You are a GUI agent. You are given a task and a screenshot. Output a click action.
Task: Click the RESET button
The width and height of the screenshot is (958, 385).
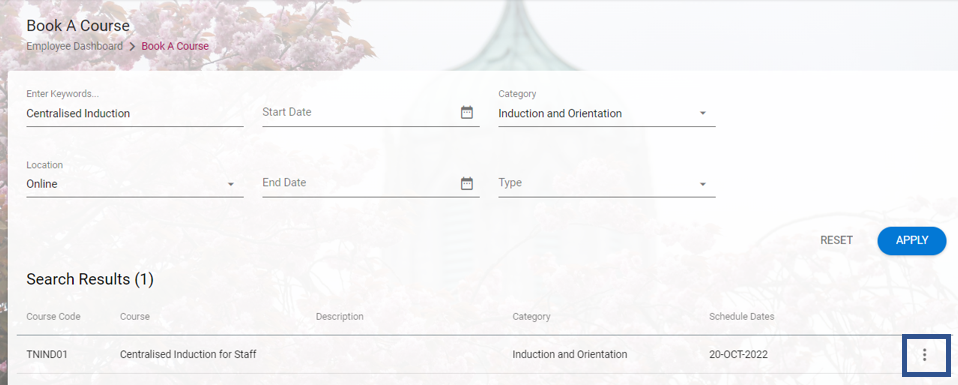point(836,241)
